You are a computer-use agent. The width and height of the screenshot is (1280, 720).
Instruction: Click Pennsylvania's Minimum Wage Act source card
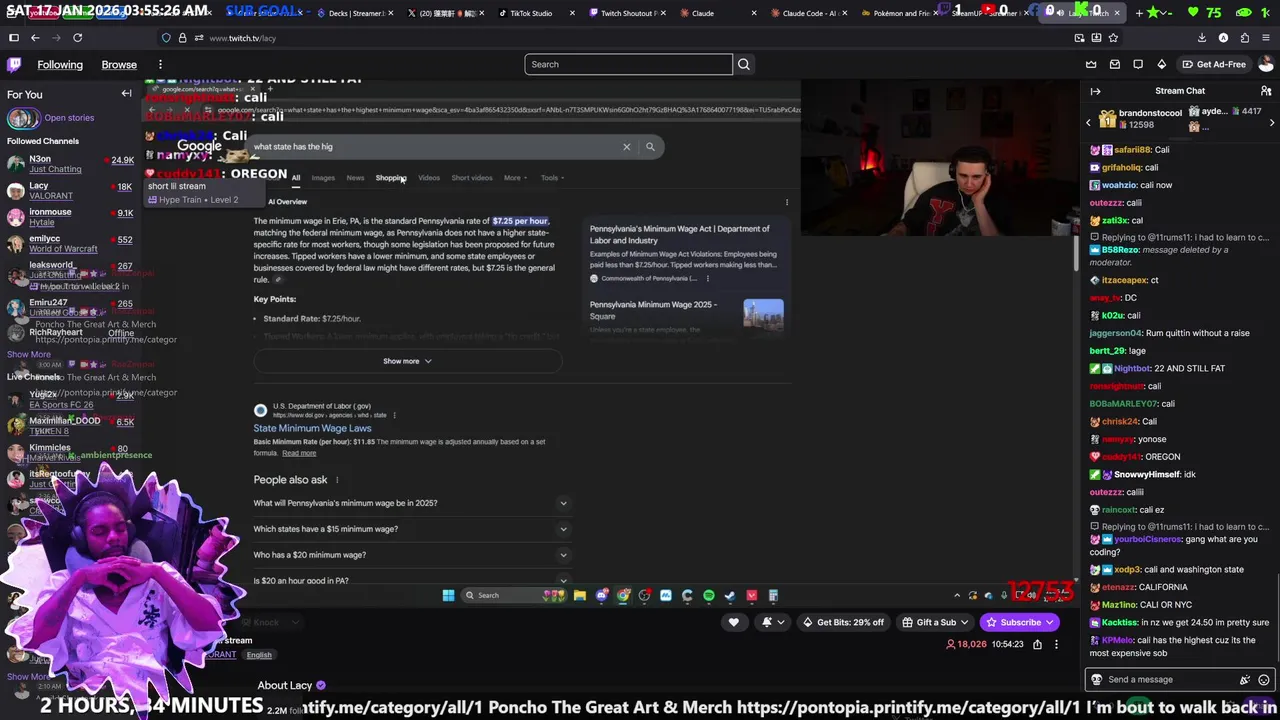click(x=686, y=253)
